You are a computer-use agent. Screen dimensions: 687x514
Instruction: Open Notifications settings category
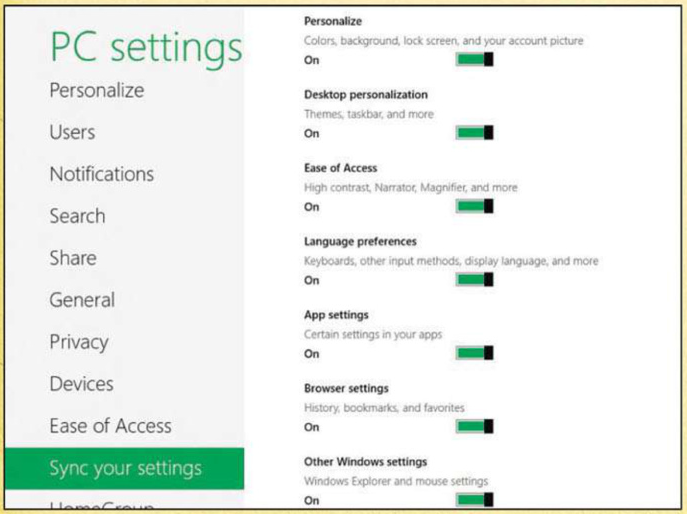(102, 174)
